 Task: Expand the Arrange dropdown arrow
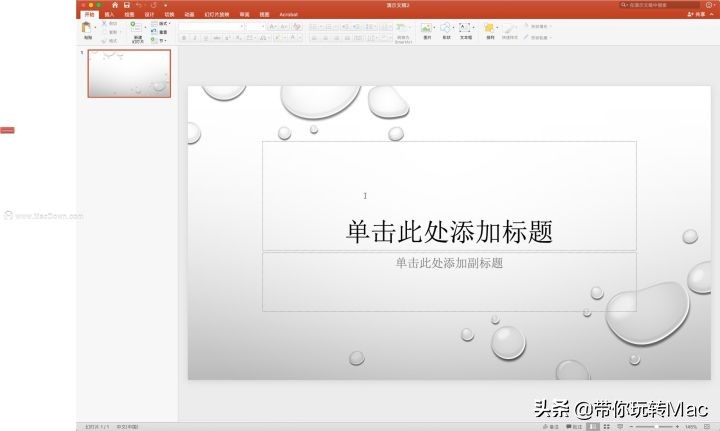click(x=497, y=28)
